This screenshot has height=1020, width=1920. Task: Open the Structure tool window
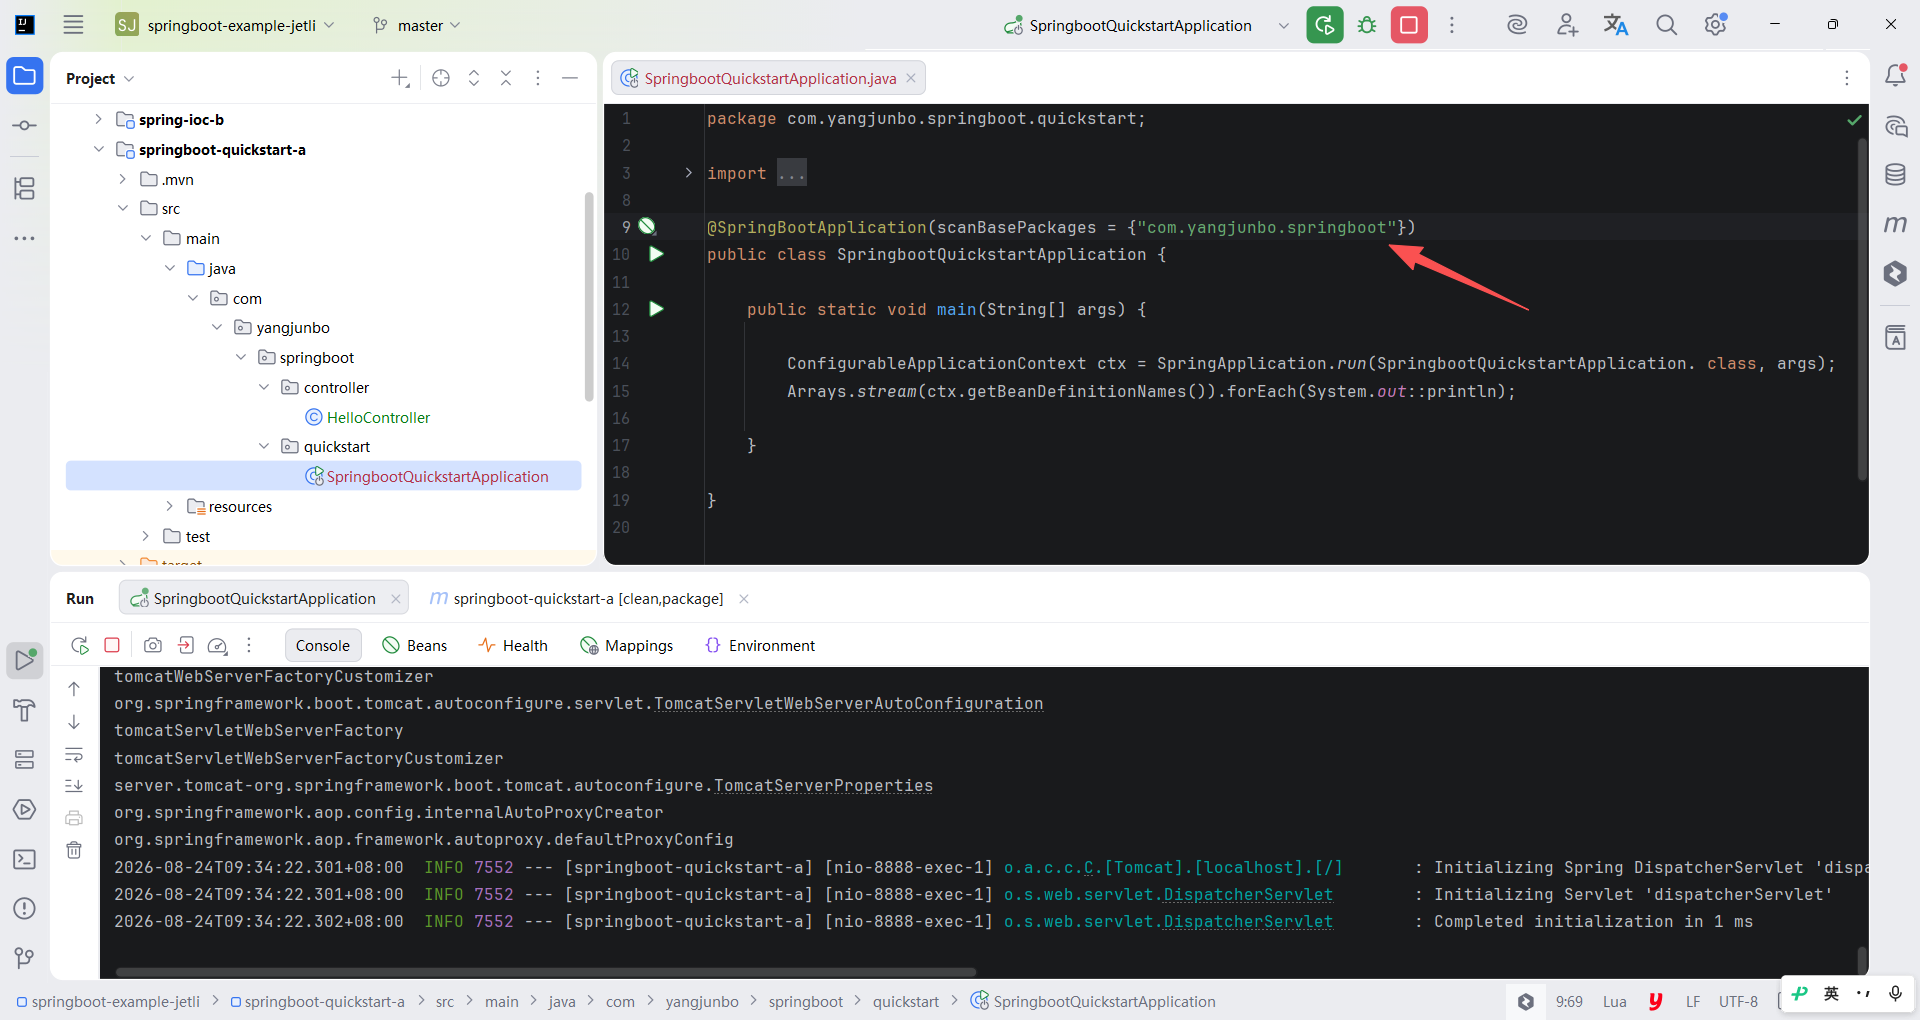[x=25, y=188]
